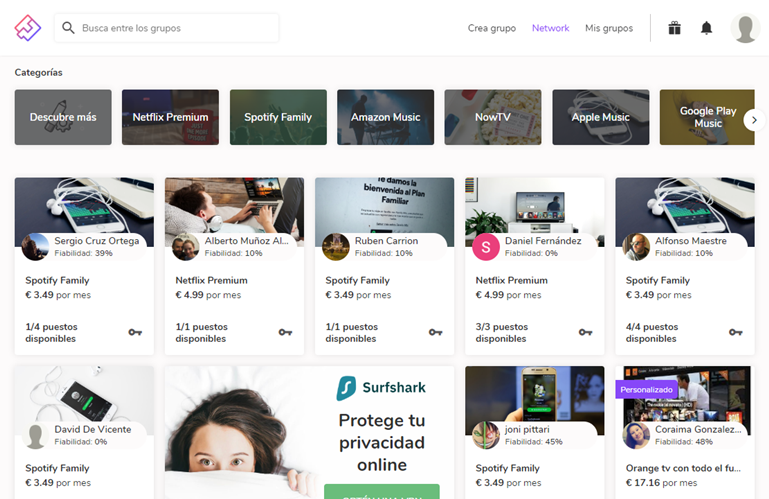Open the Crea grupo page
The height and width of the screenshot is (499, 769).
pos(491,28)
